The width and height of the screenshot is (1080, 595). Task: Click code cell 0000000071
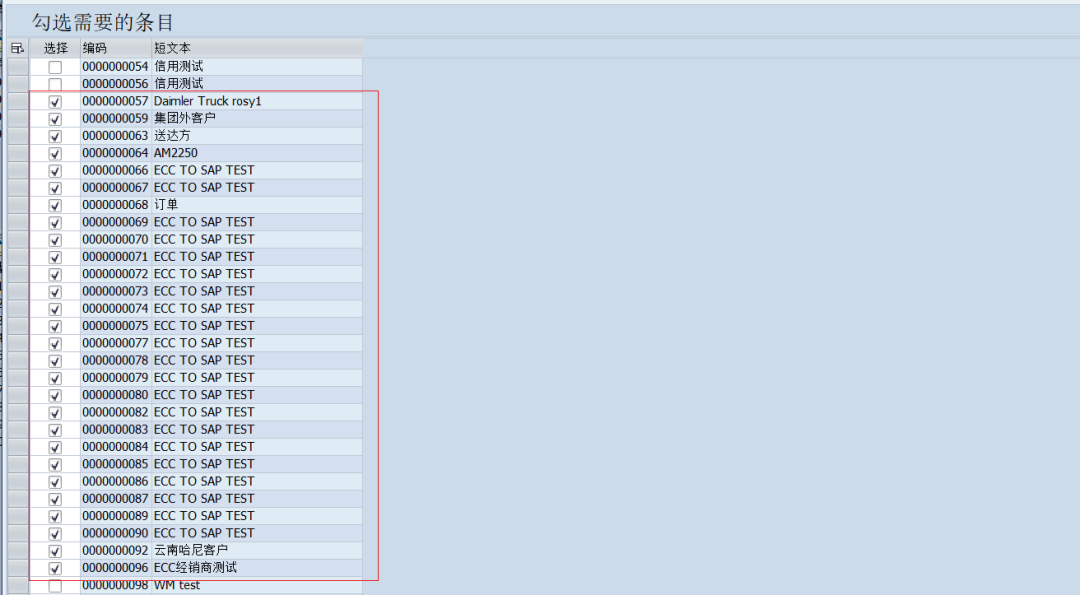point(115,257)
